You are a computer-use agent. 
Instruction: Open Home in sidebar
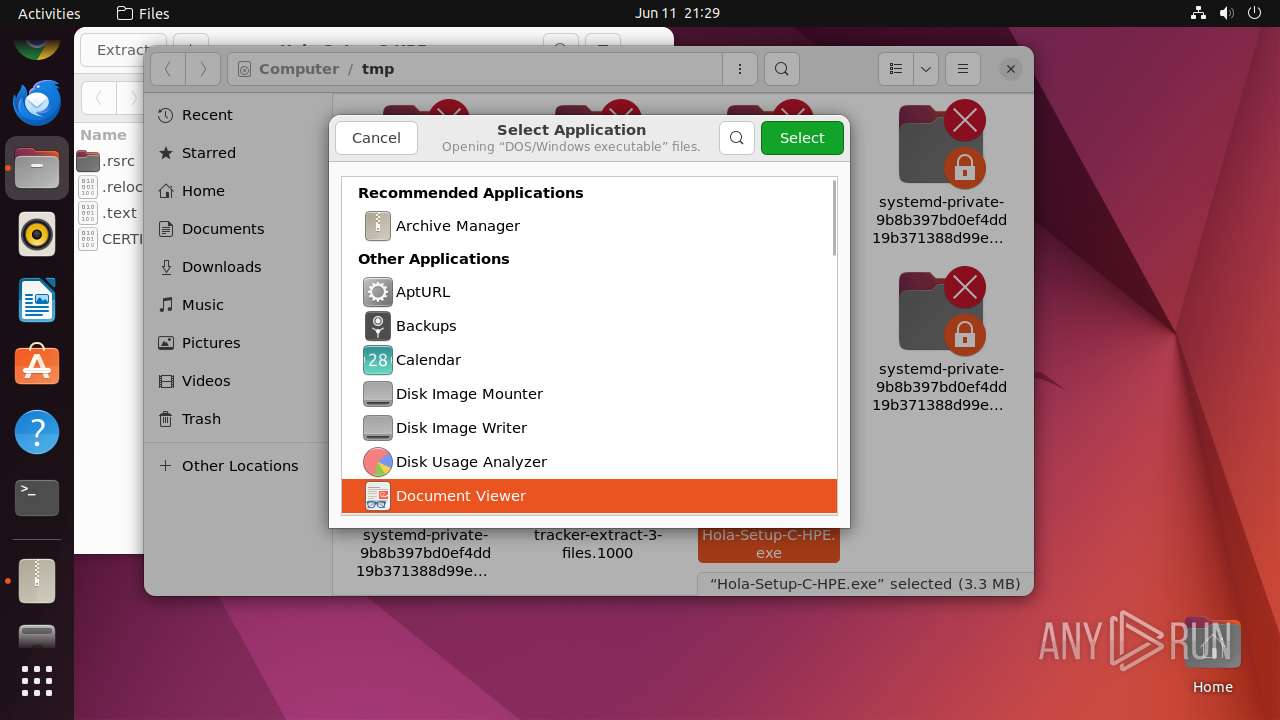click(238, 191)
